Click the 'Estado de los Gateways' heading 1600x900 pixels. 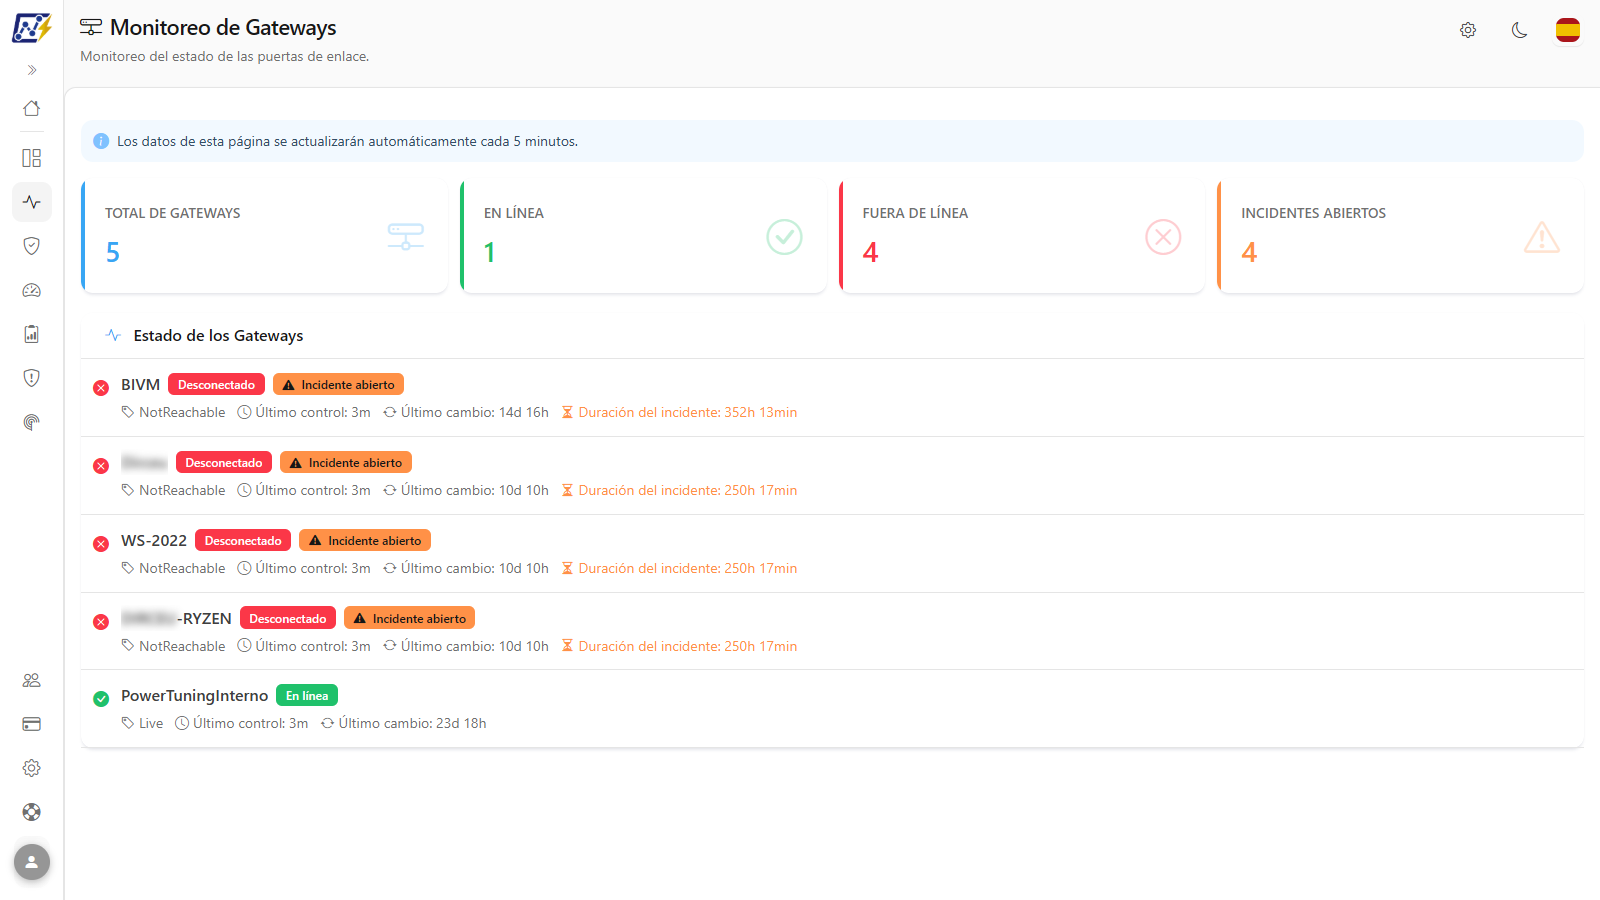click(218, 336)
